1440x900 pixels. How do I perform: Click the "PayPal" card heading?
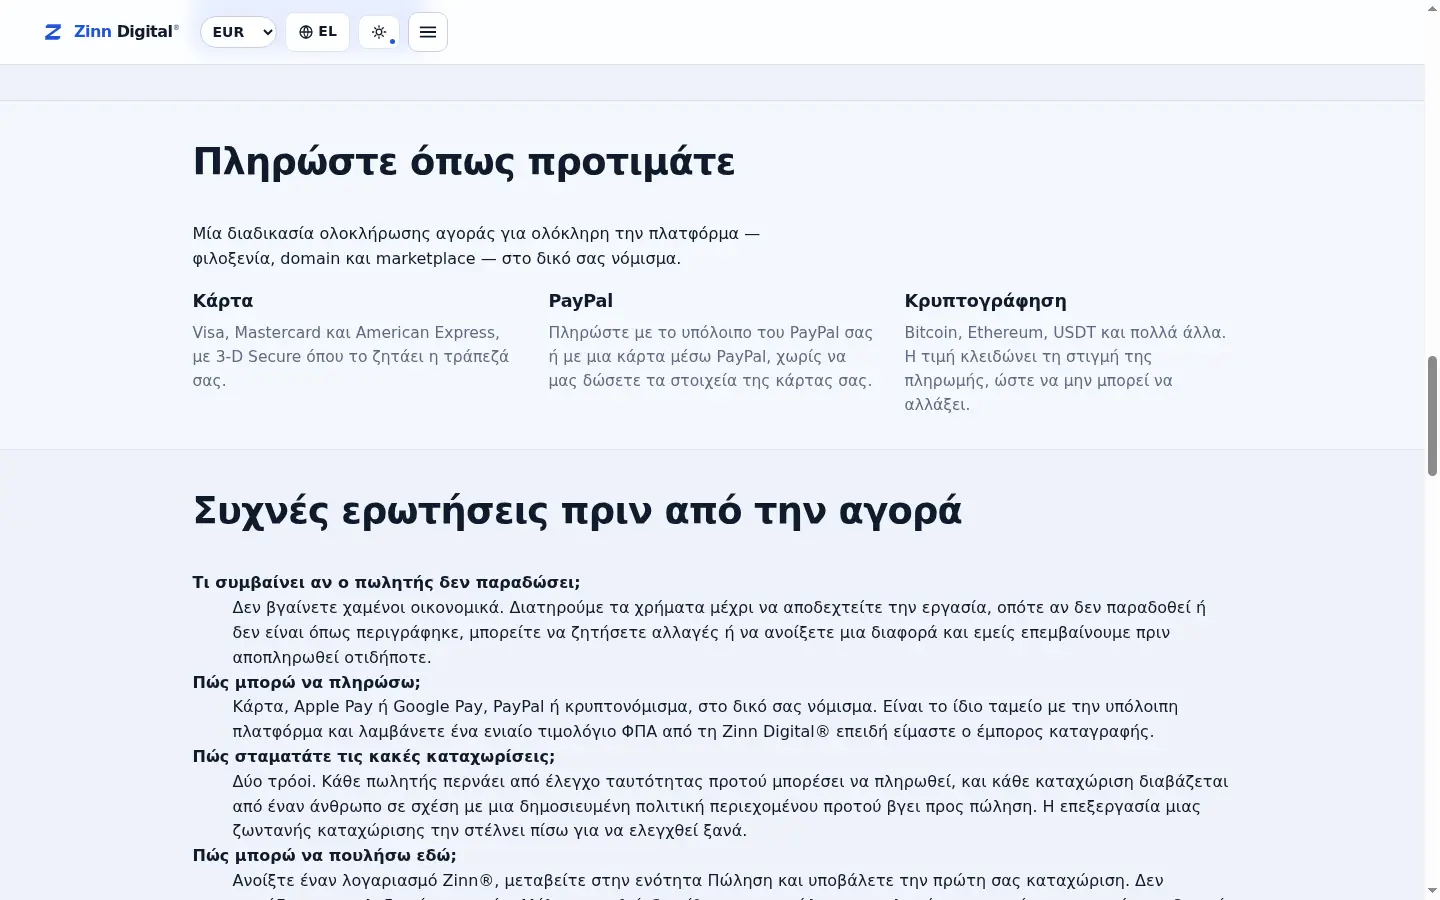point(581,301)
